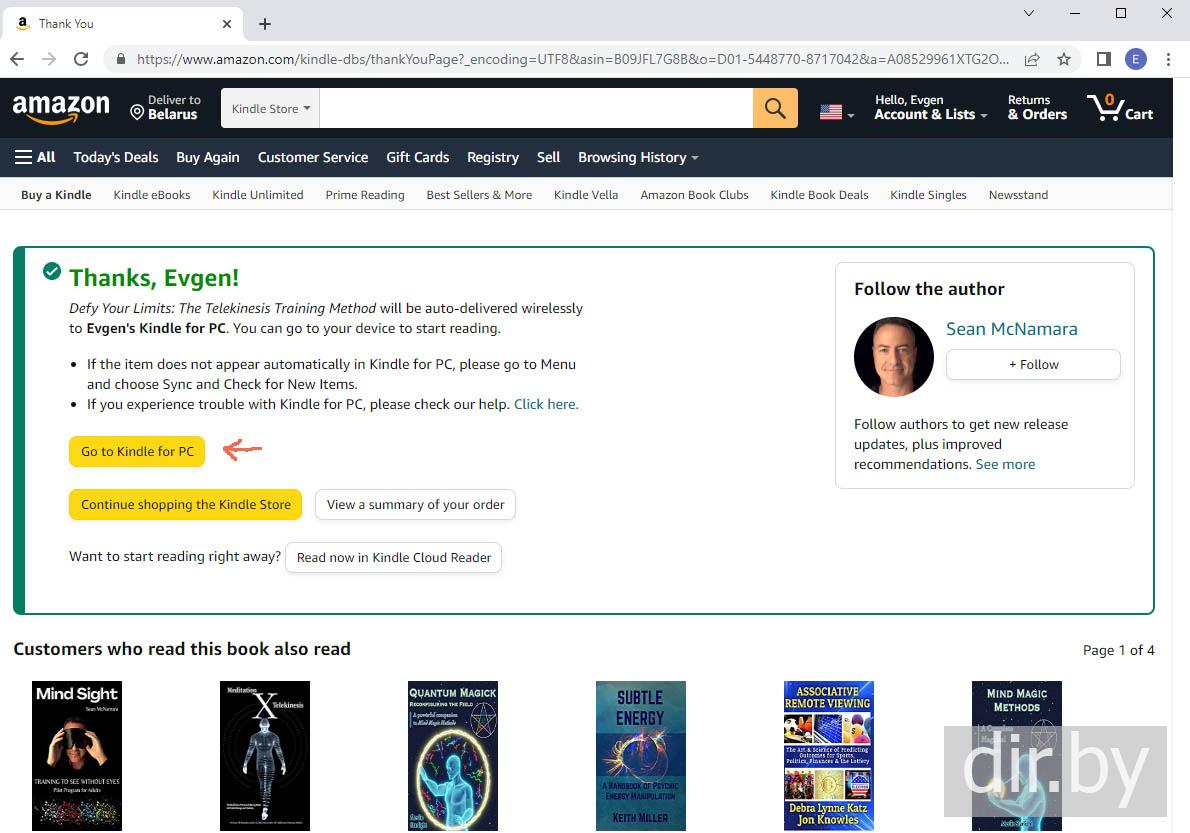
Task: Bookmark this page with star icon
Action: click(x=1064, y=59)
